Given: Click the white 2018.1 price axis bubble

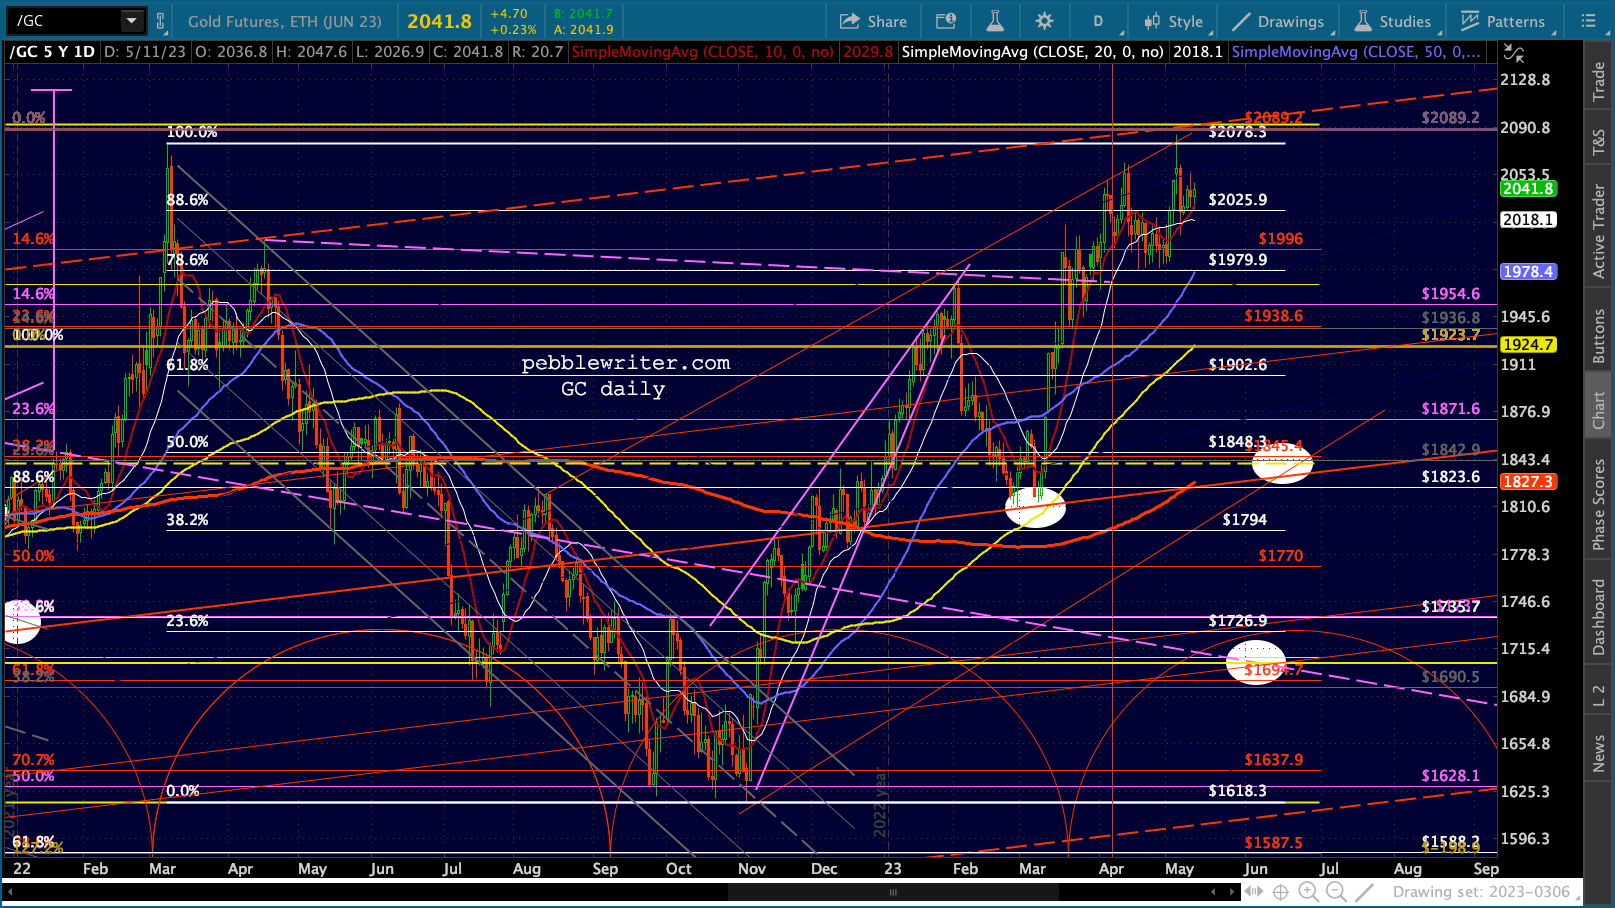Looking at the screenshot, I should click(x=1528, y=220).
